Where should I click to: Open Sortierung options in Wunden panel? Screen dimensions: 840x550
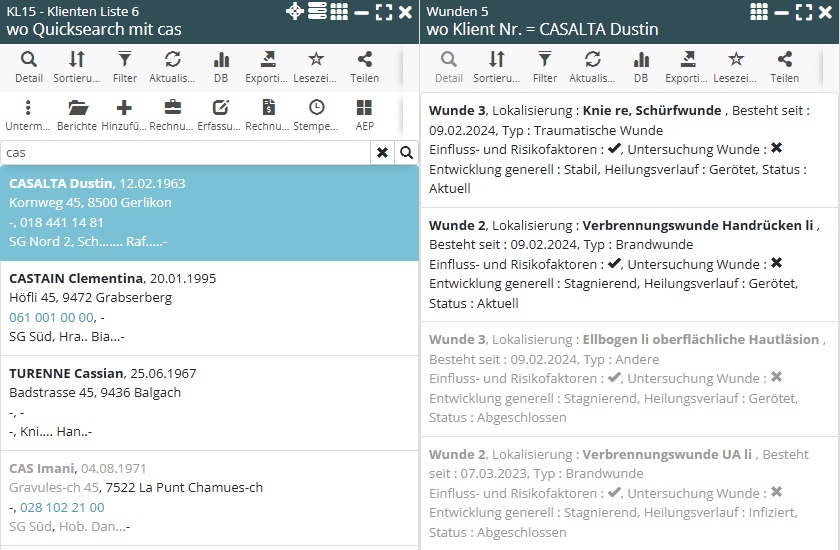pyautogui.click(x=496, y=66)
